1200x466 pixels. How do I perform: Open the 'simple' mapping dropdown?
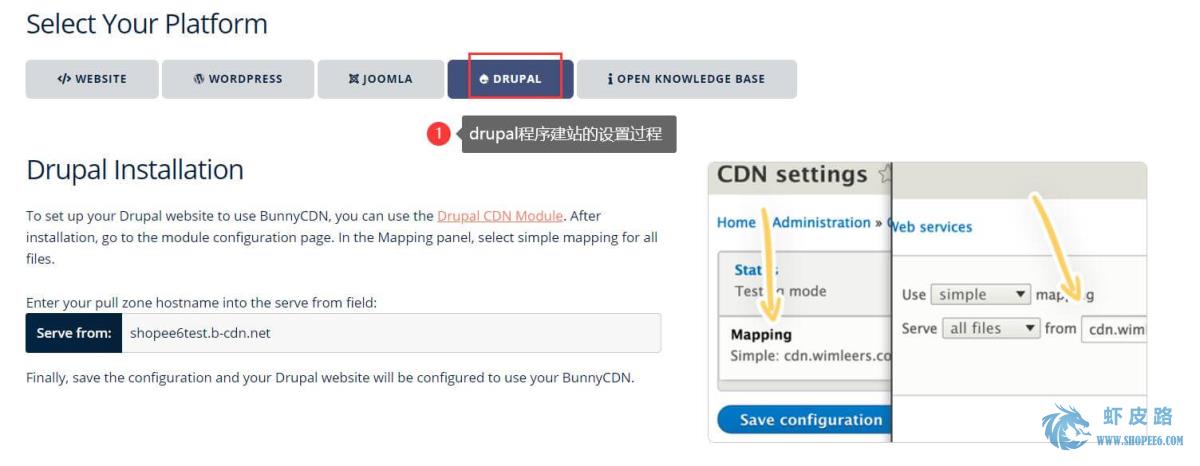(980, 295)
